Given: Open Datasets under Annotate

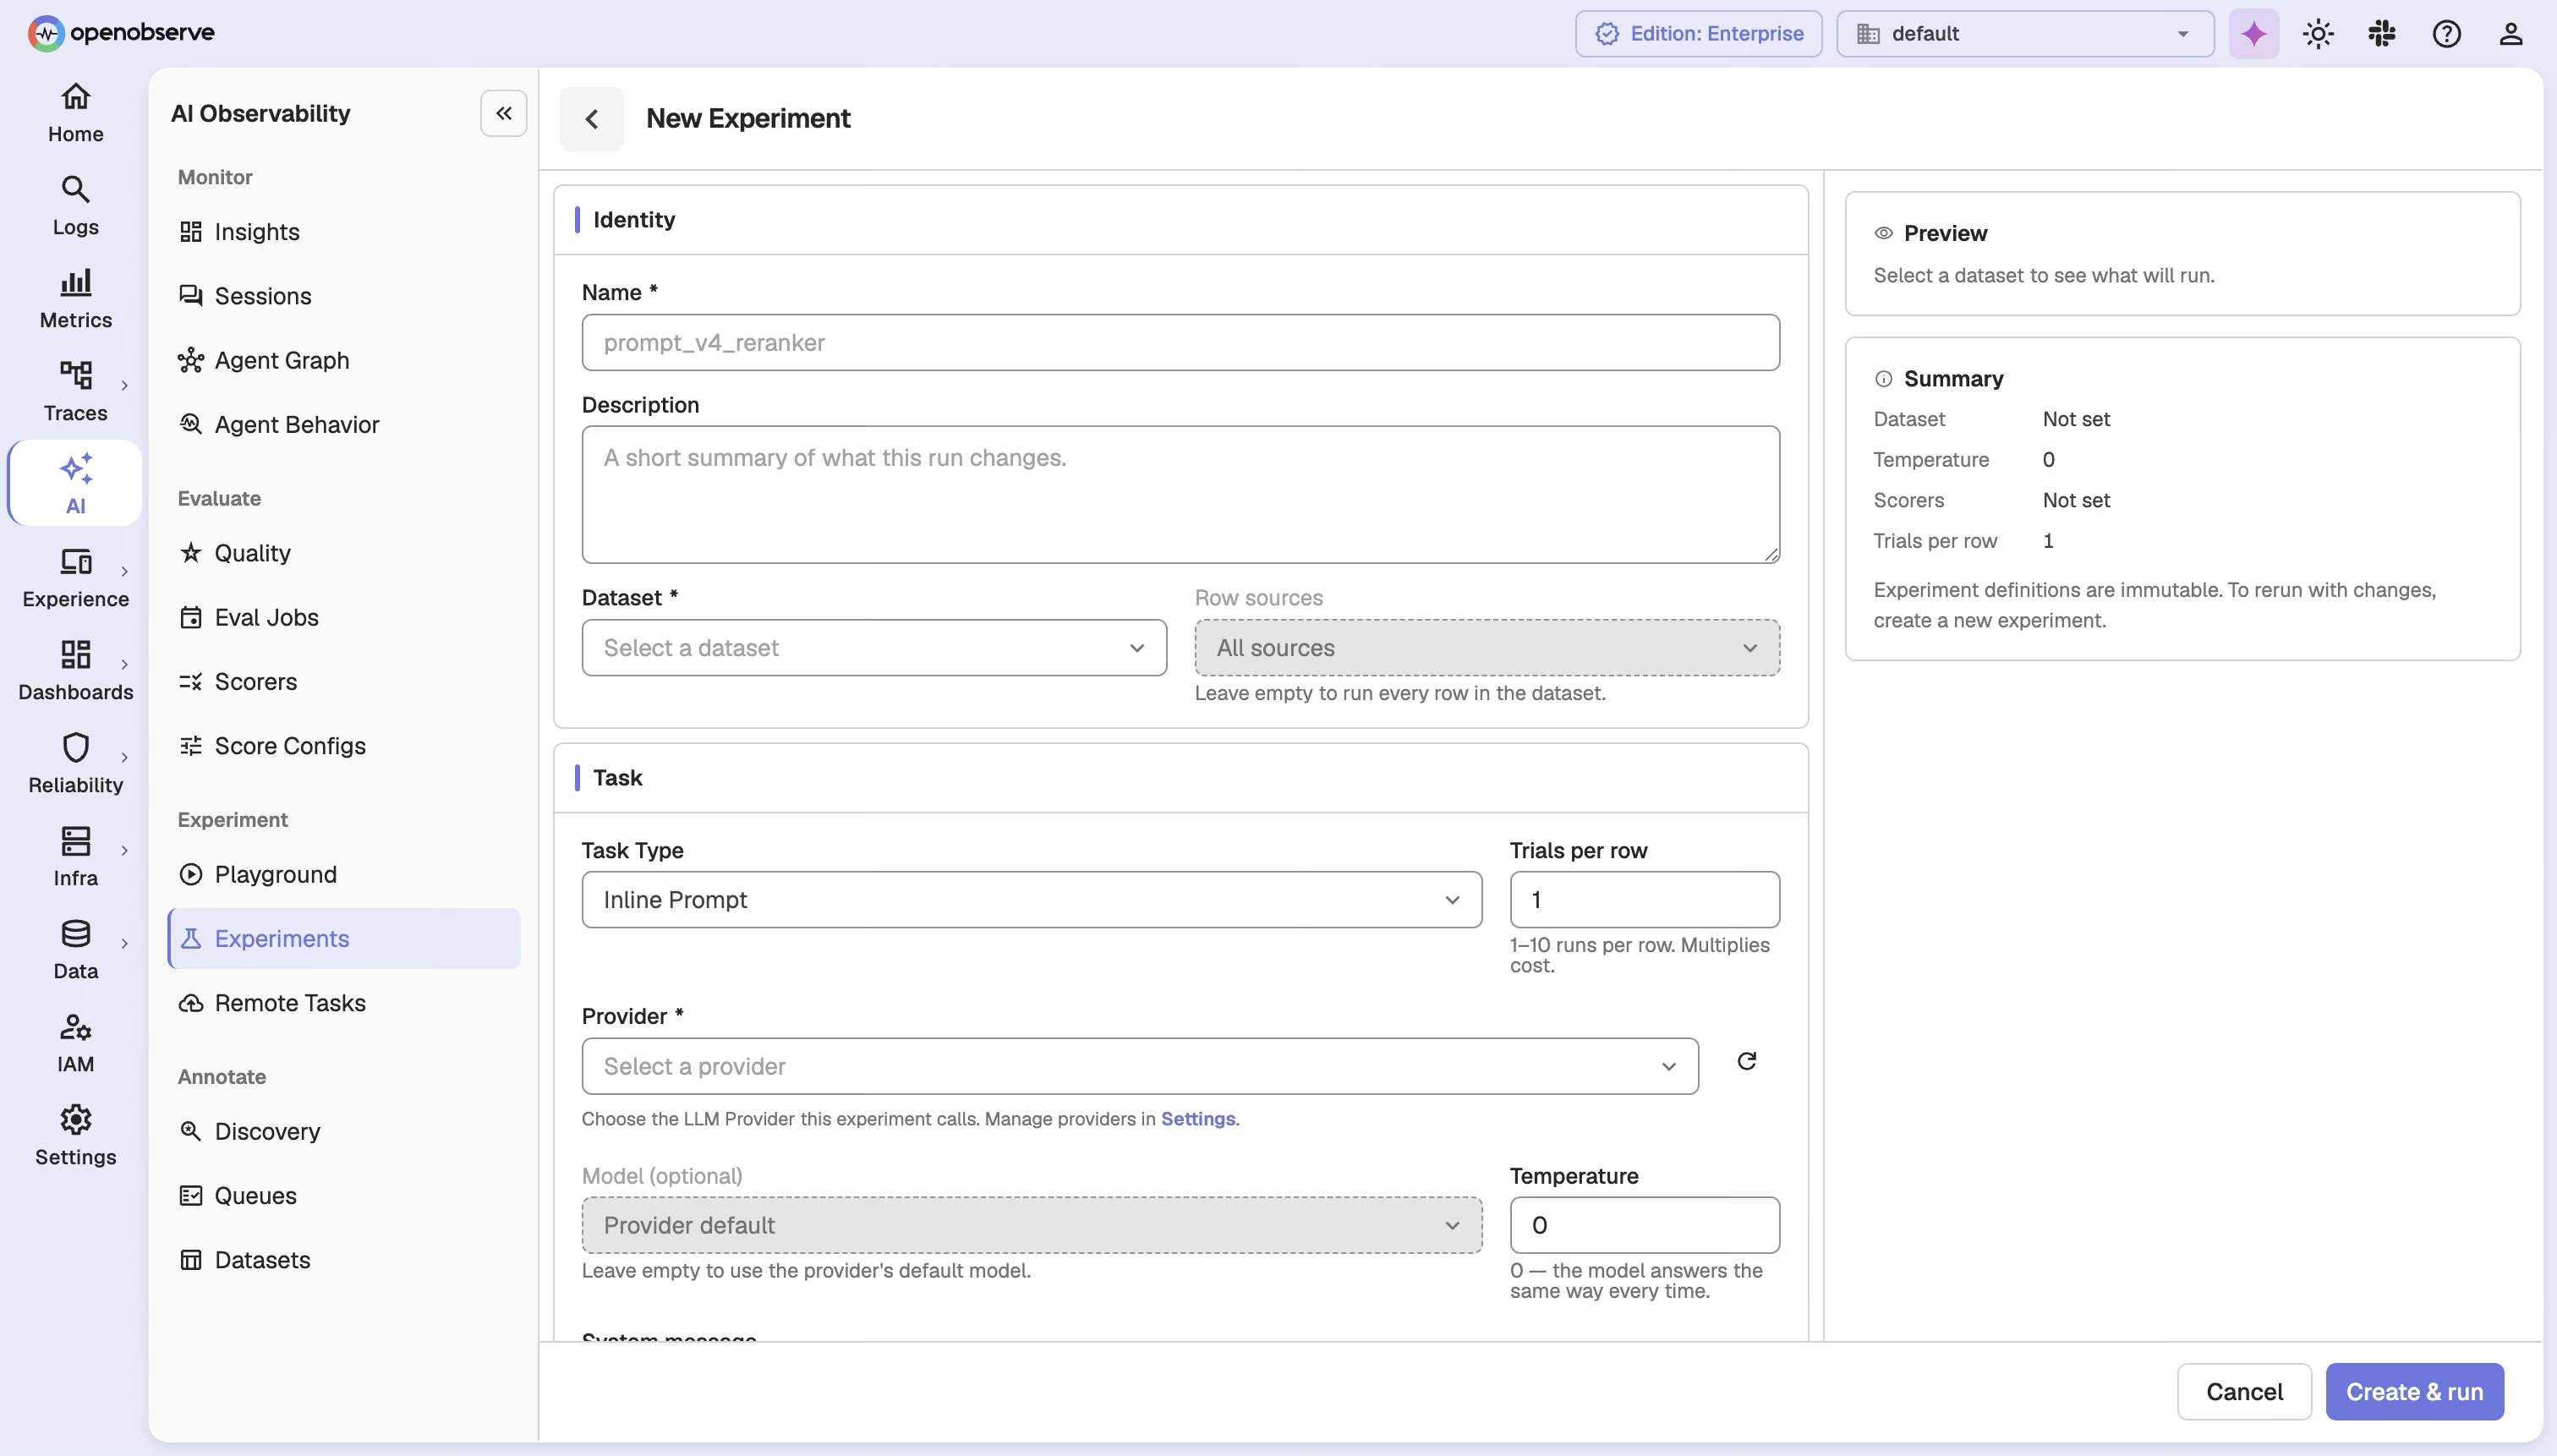Looking at the screenshot, I should pos(343,1260).
